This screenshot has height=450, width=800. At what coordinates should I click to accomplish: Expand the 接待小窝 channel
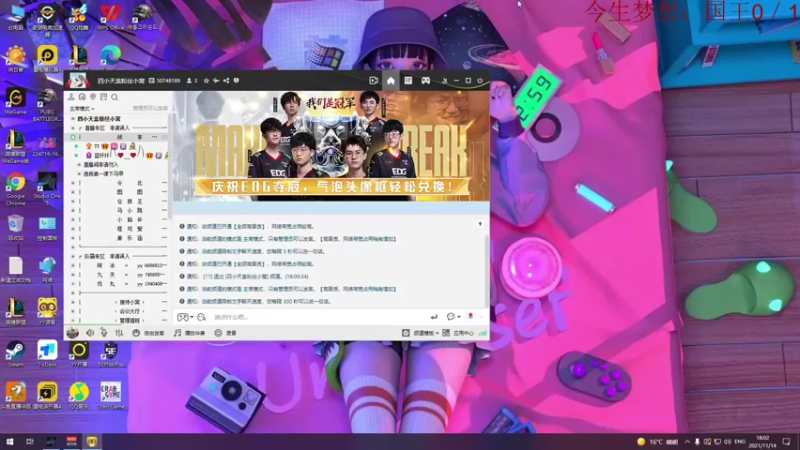[x=73, y=302]
